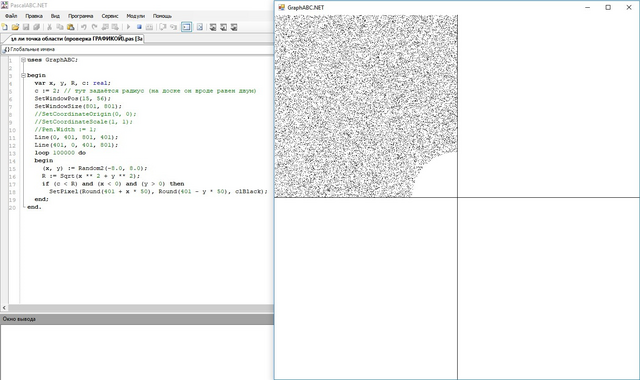Open the Вид menu
640x380 pixels.
(x=55, y=16)
